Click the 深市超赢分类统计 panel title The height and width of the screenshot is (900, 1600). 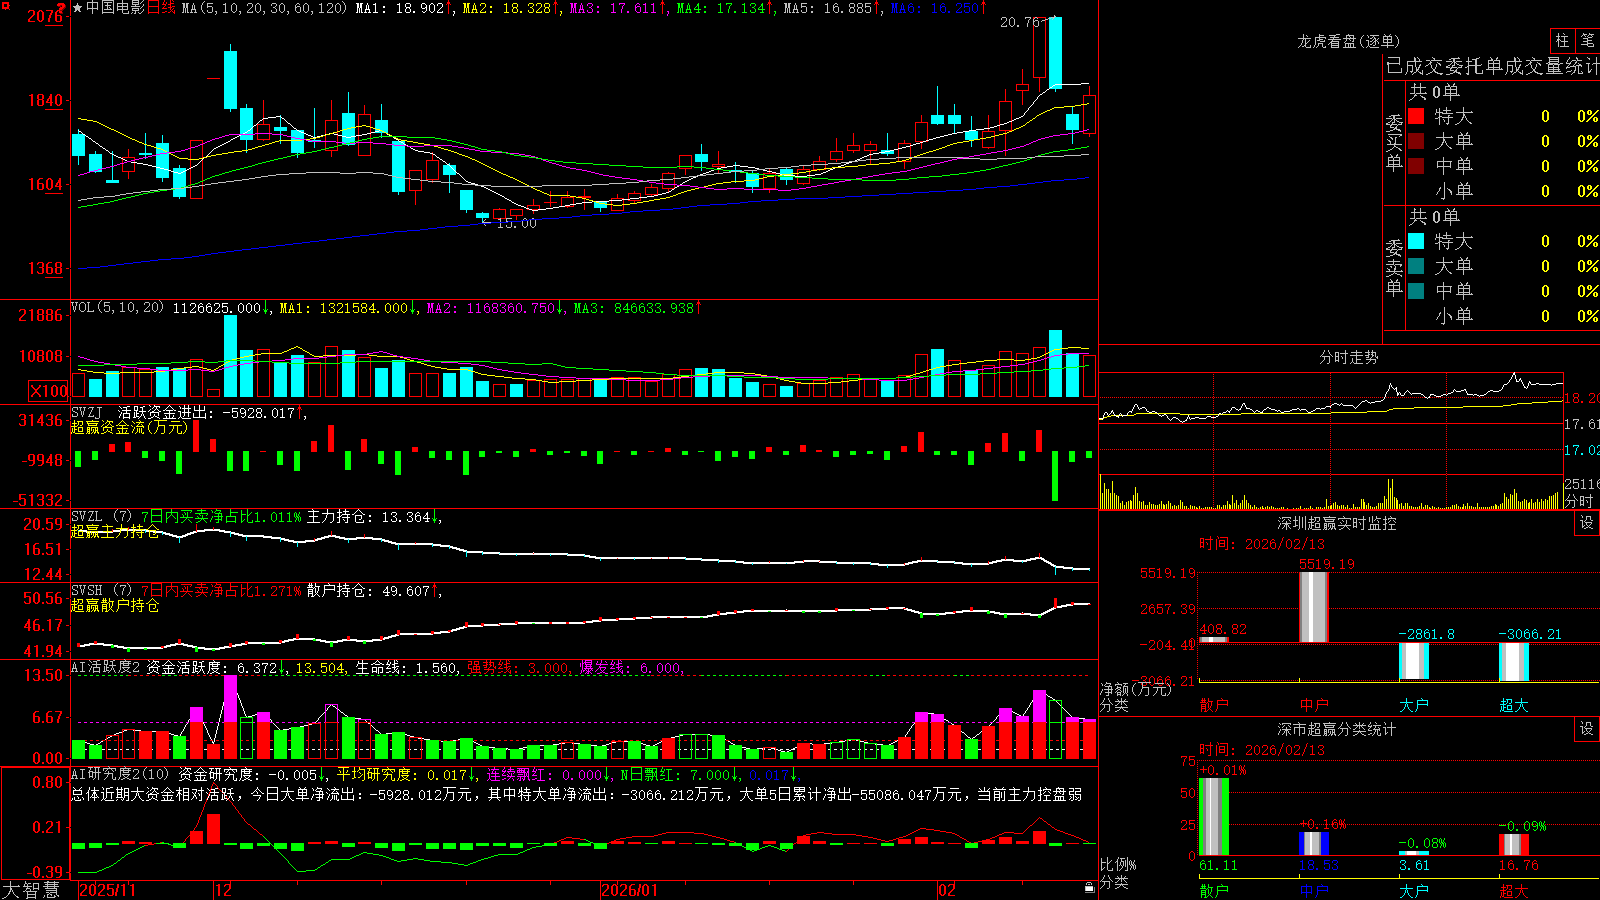(1337, 729)
